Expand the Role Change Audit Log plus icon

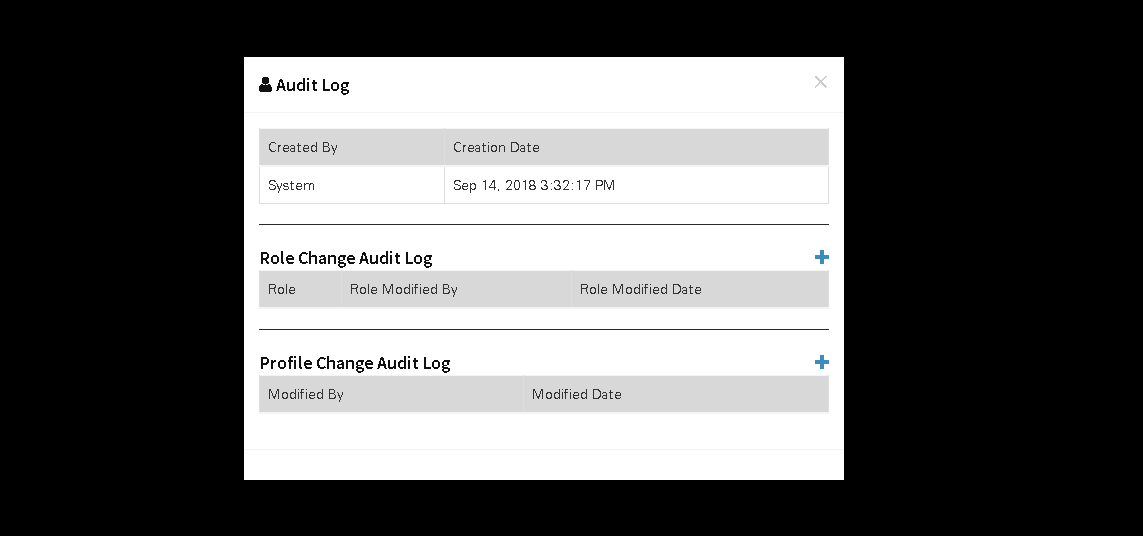point(822,257)
